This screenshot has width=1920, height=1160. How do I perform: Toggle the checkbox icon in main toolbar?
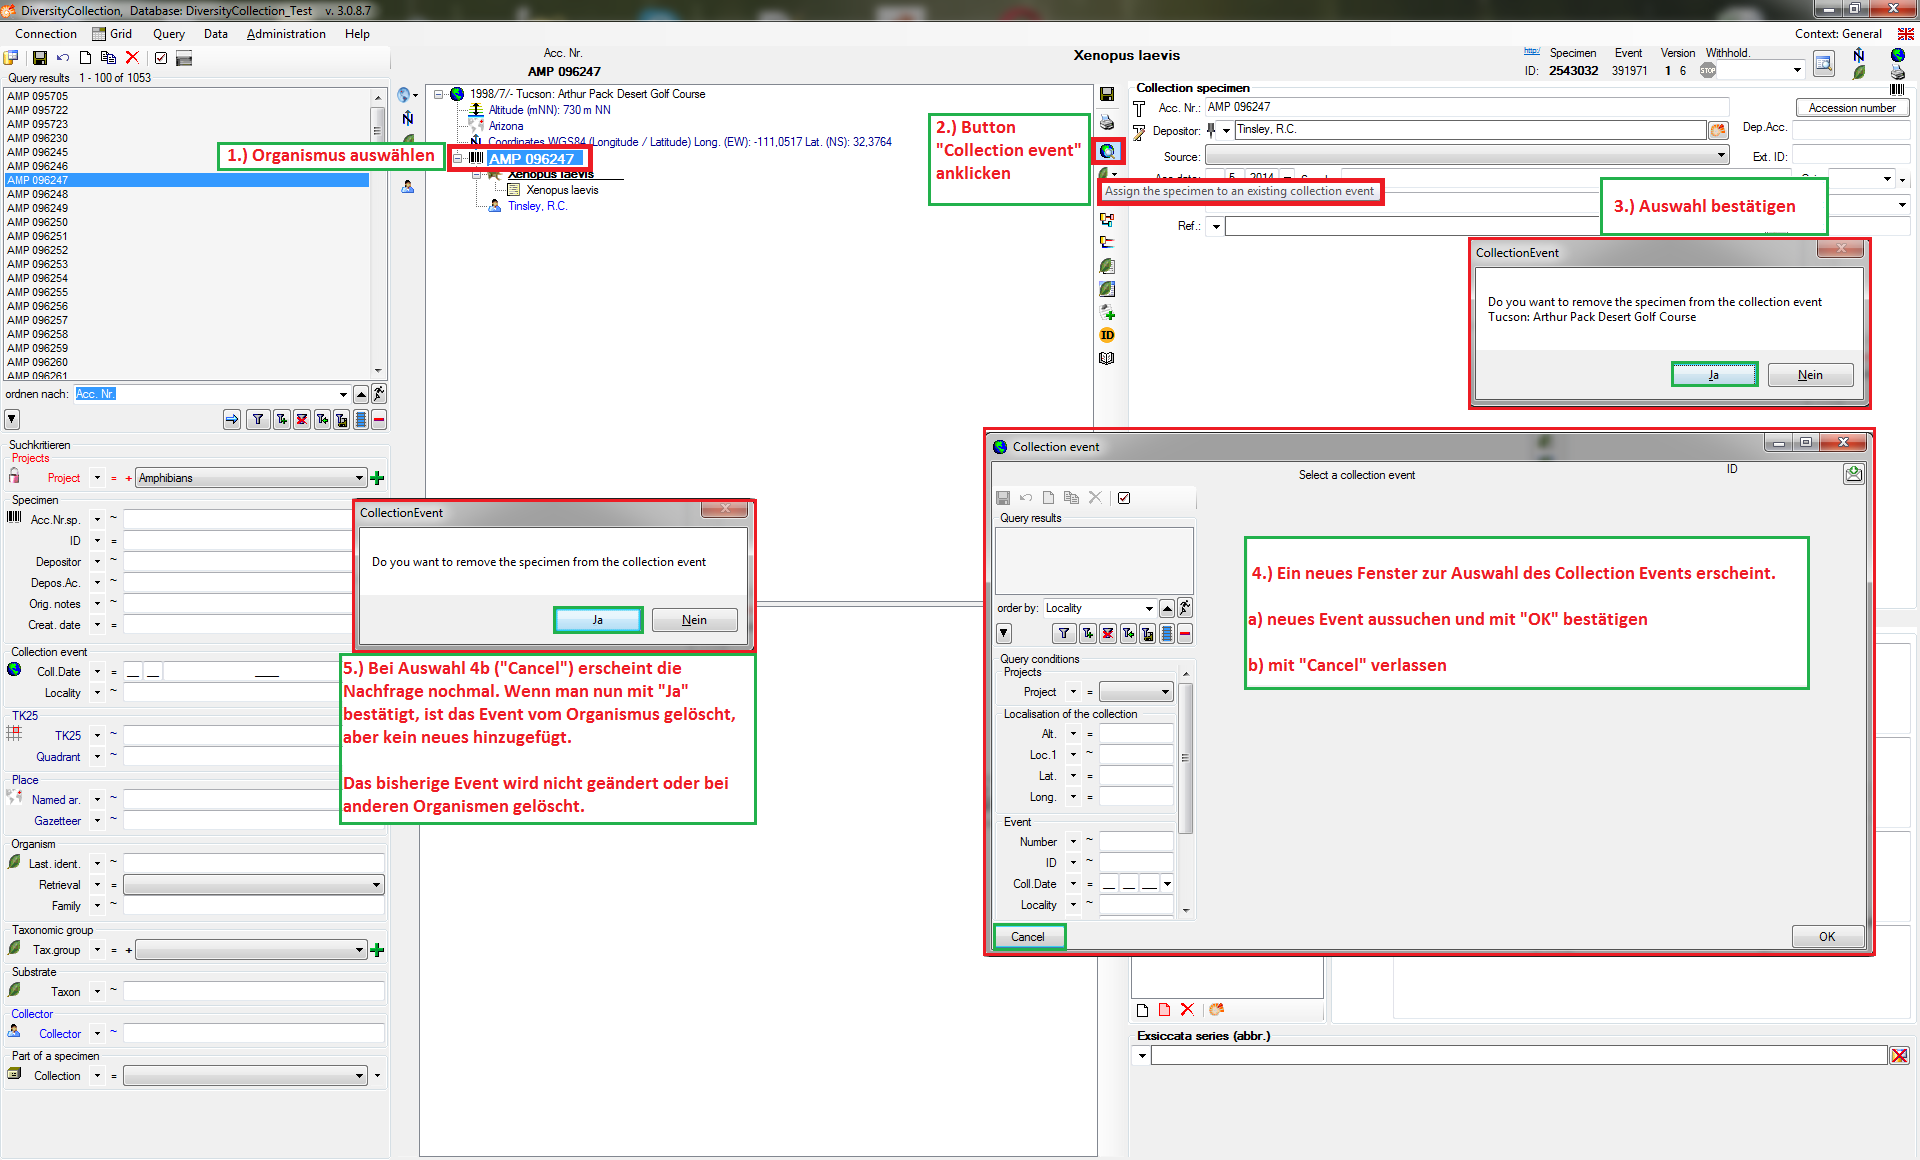(161, 58)
